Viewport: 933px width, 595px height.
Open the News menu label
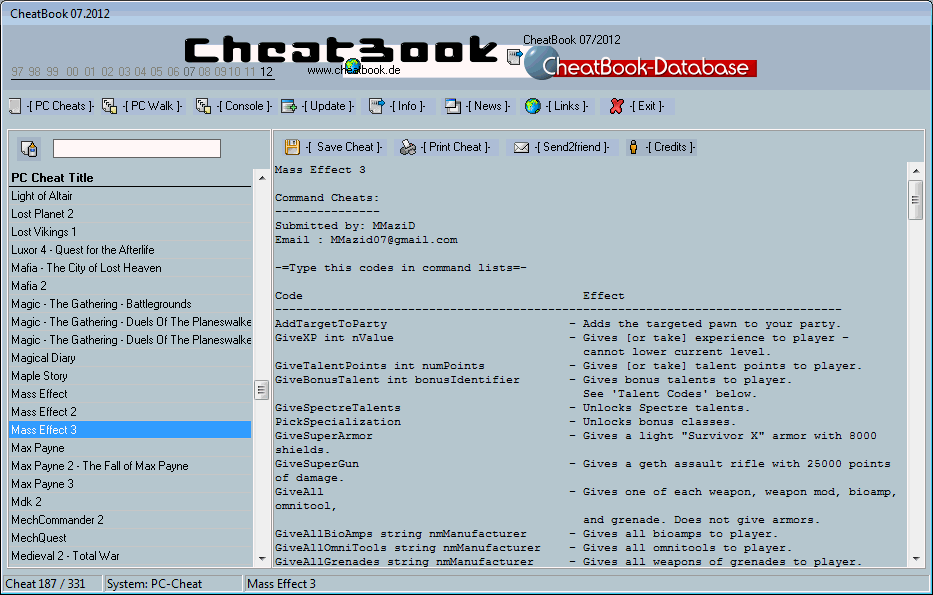(x=488, y=107)
